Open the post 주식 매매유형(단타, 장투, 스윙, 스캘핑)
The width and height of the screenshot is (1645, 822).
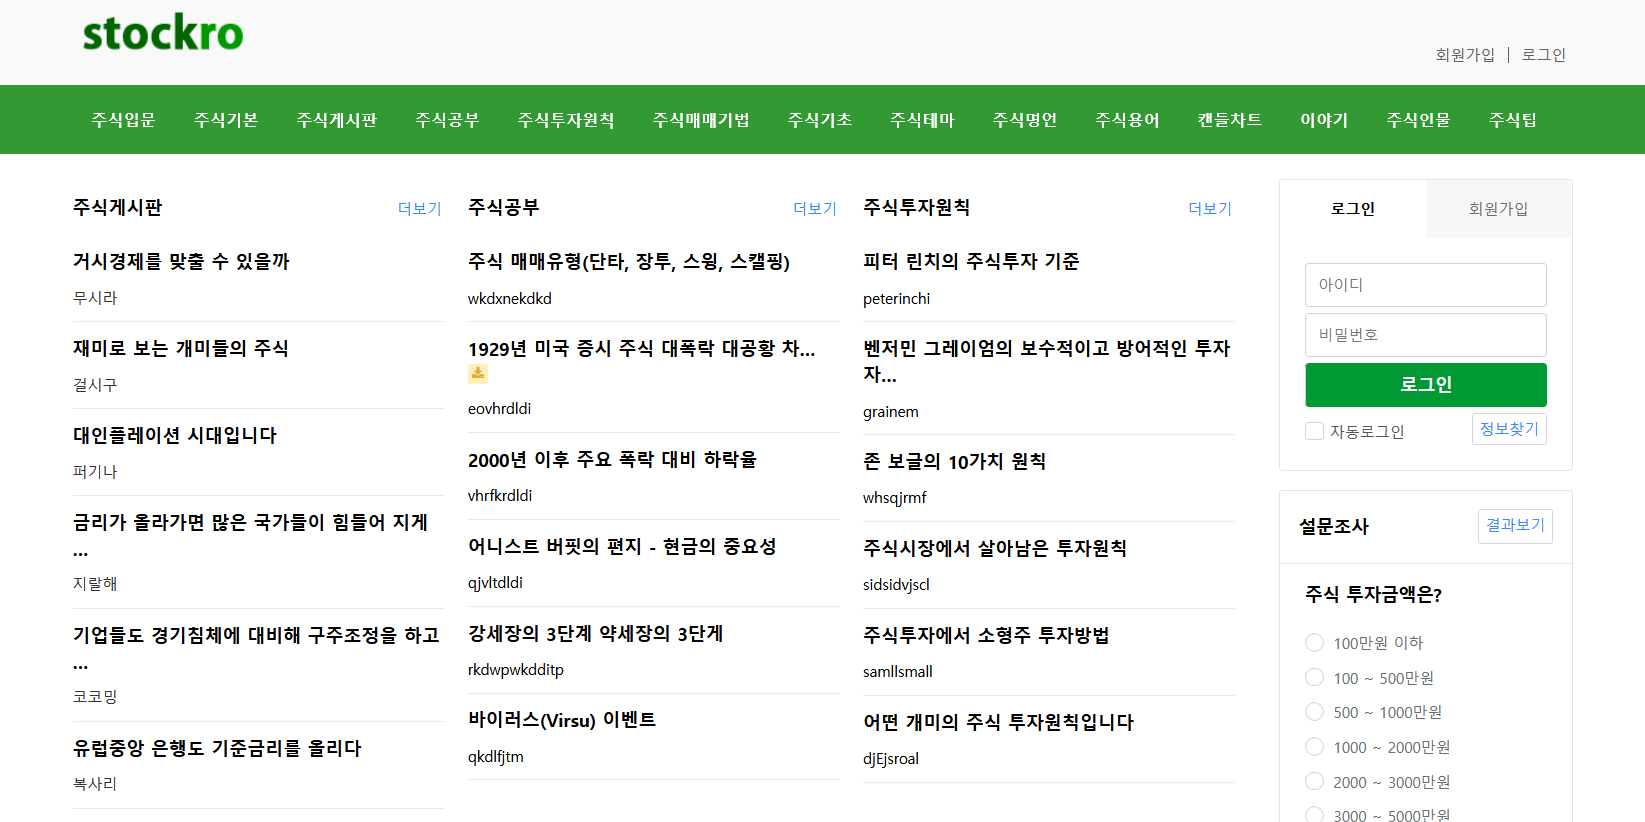click(x=629, y=262)
